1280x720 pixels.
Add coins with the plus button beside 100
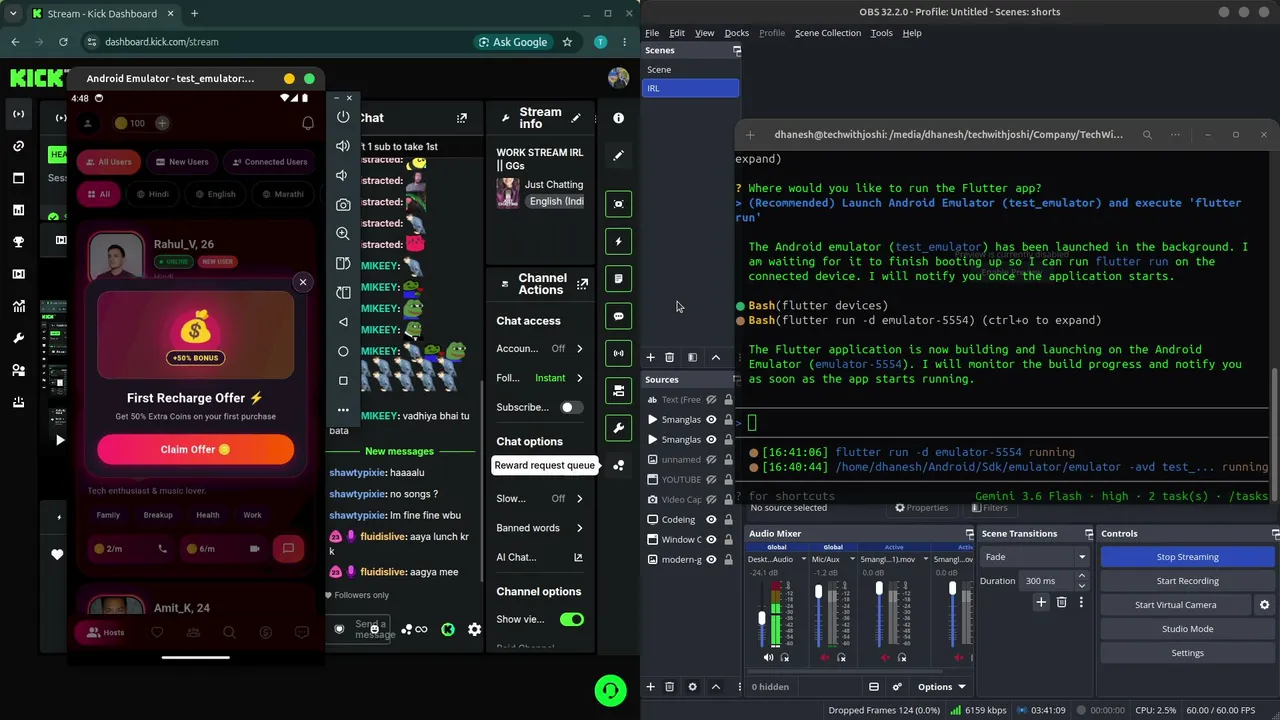[162, 123]
